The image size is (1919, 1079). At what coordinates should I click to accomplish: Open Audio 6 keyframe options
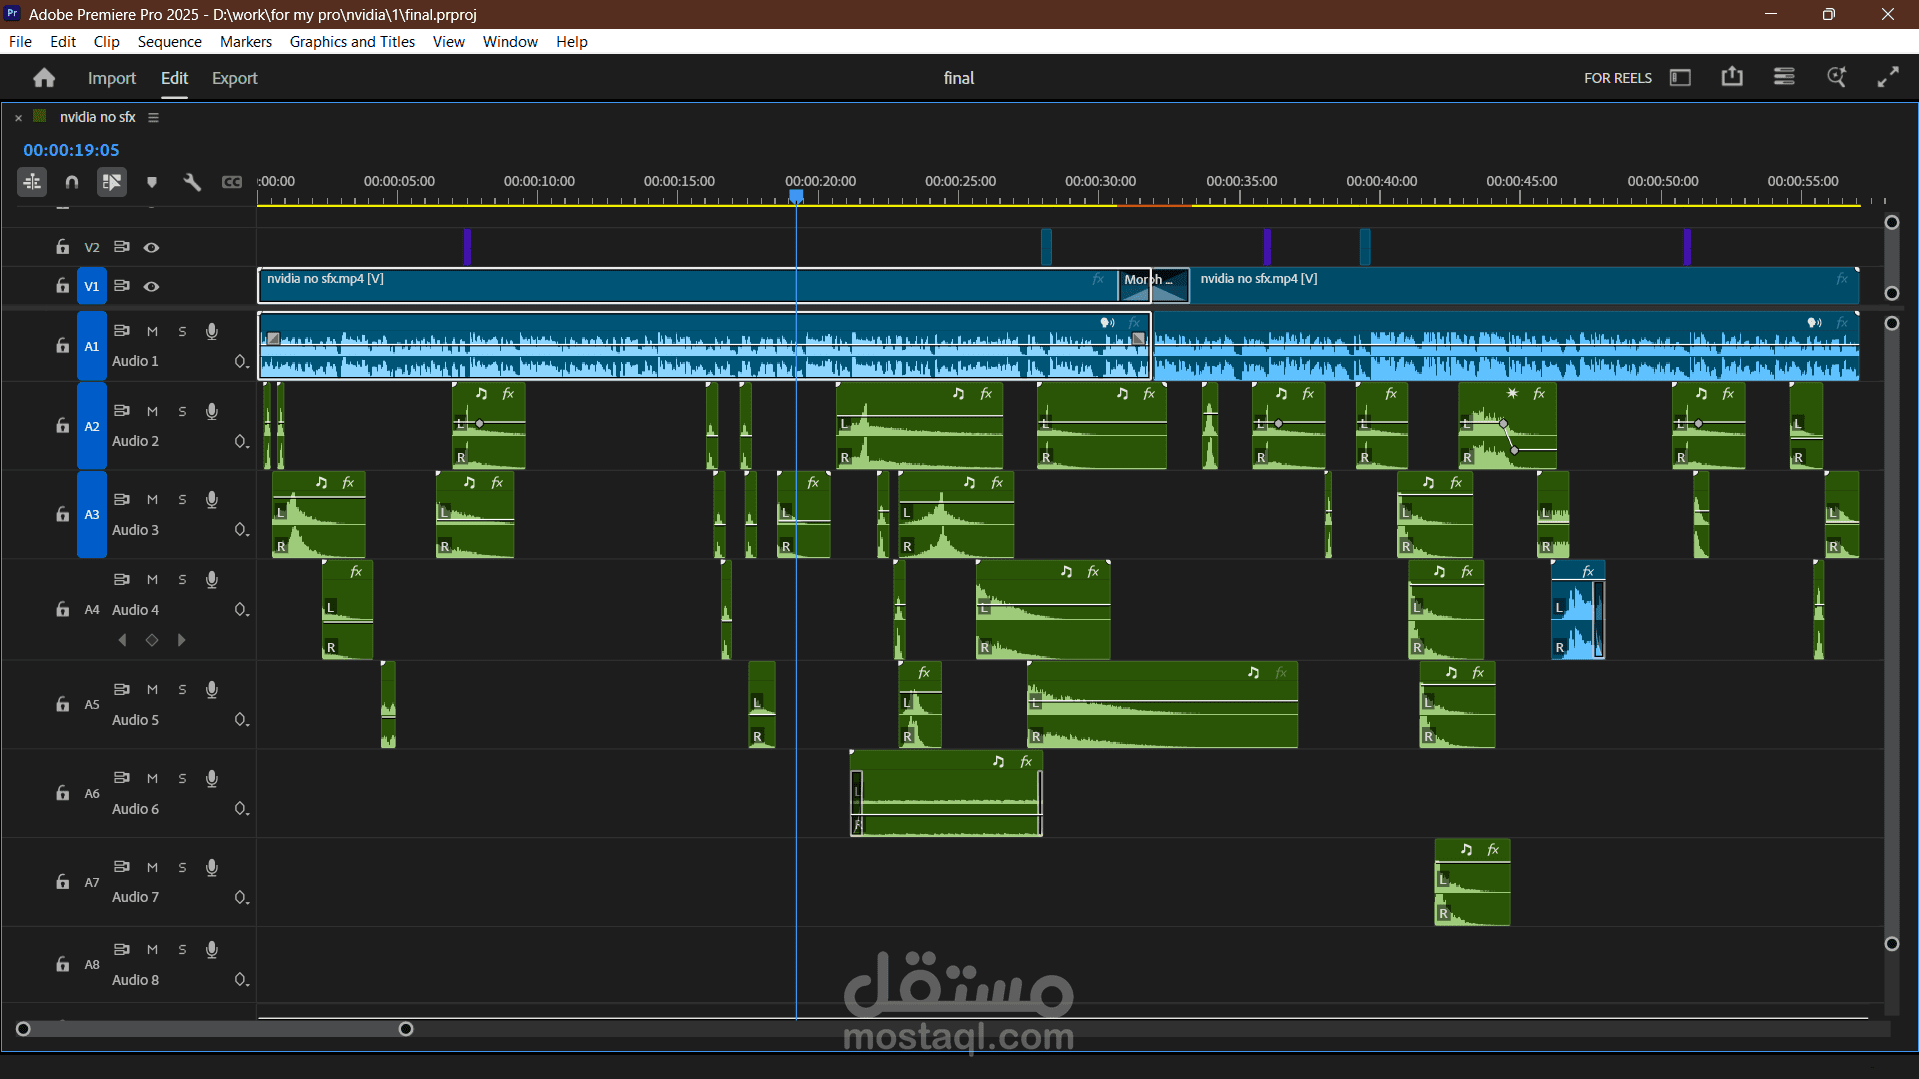pos(241,809)
